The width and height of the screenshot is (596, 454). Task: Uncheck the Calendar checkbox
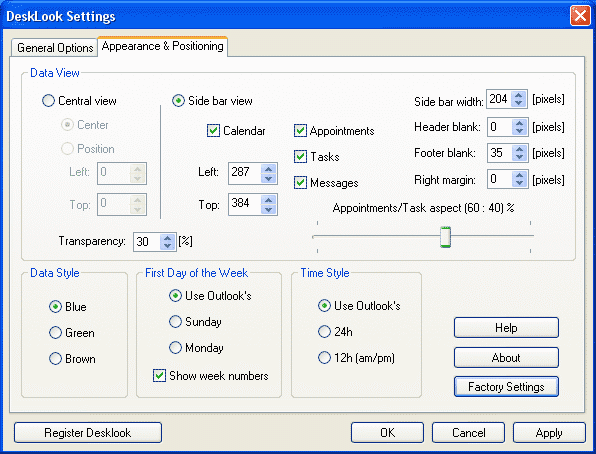pos(213,130)
